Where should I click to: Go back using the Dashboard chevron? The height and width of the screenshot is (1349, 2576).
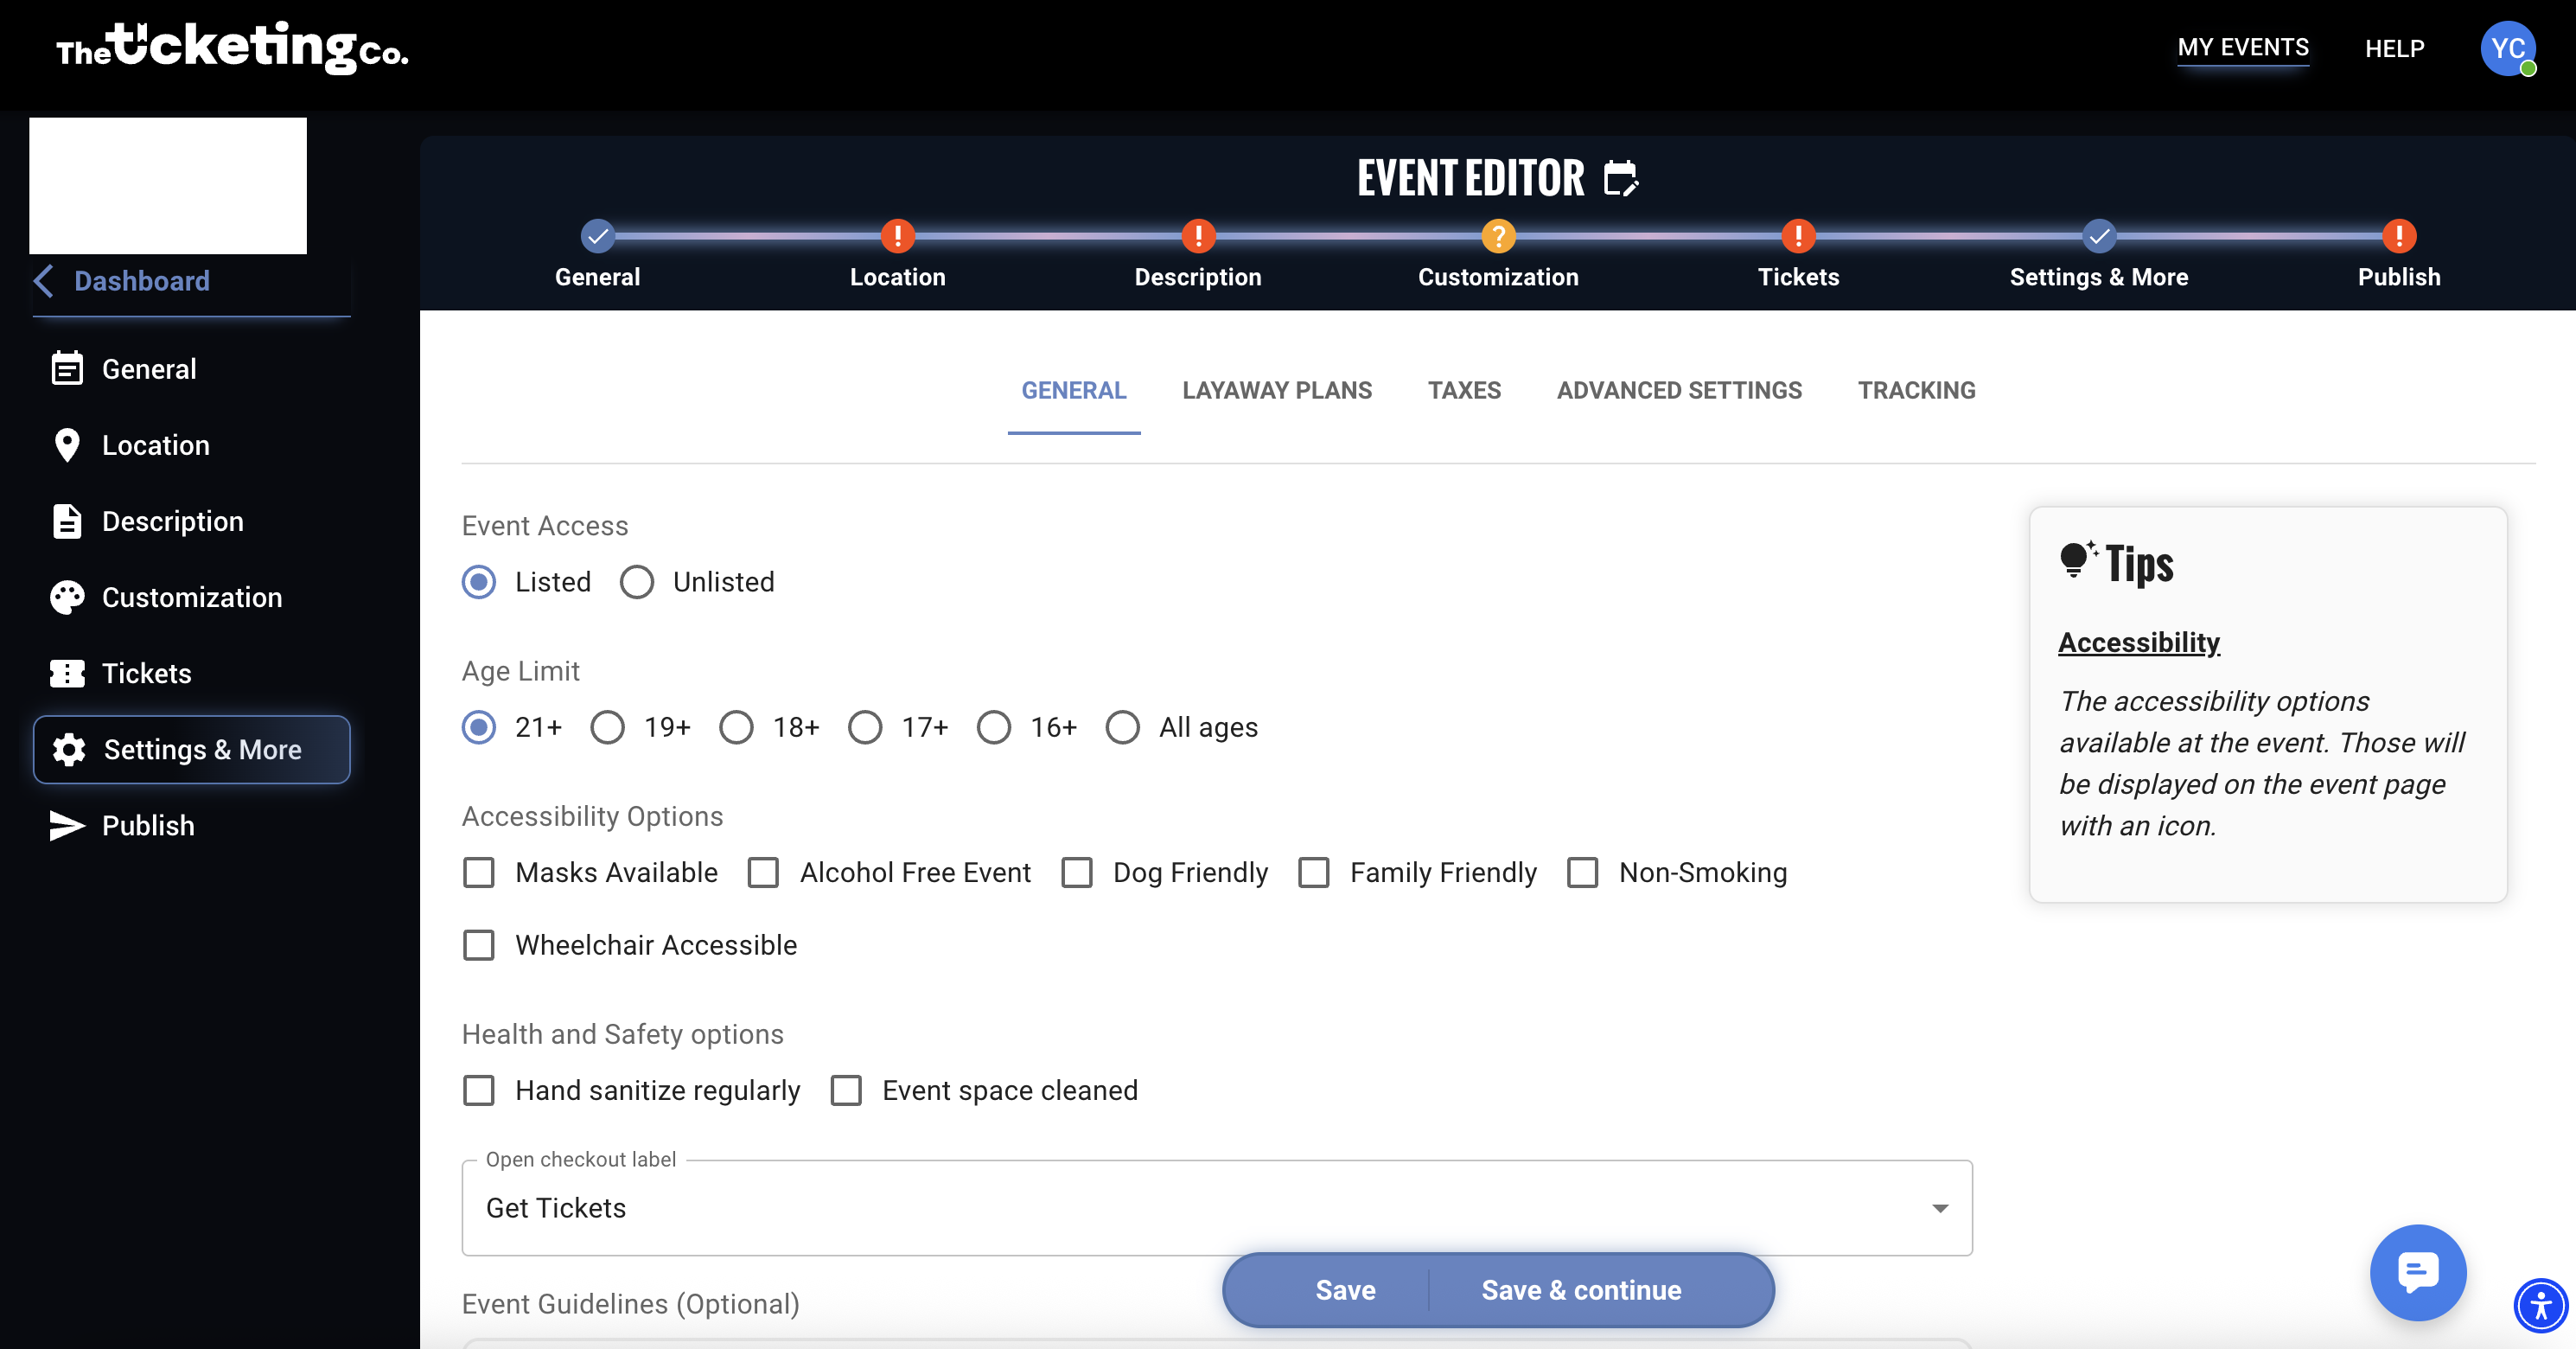pyautogui.click(x=44, y=281)
